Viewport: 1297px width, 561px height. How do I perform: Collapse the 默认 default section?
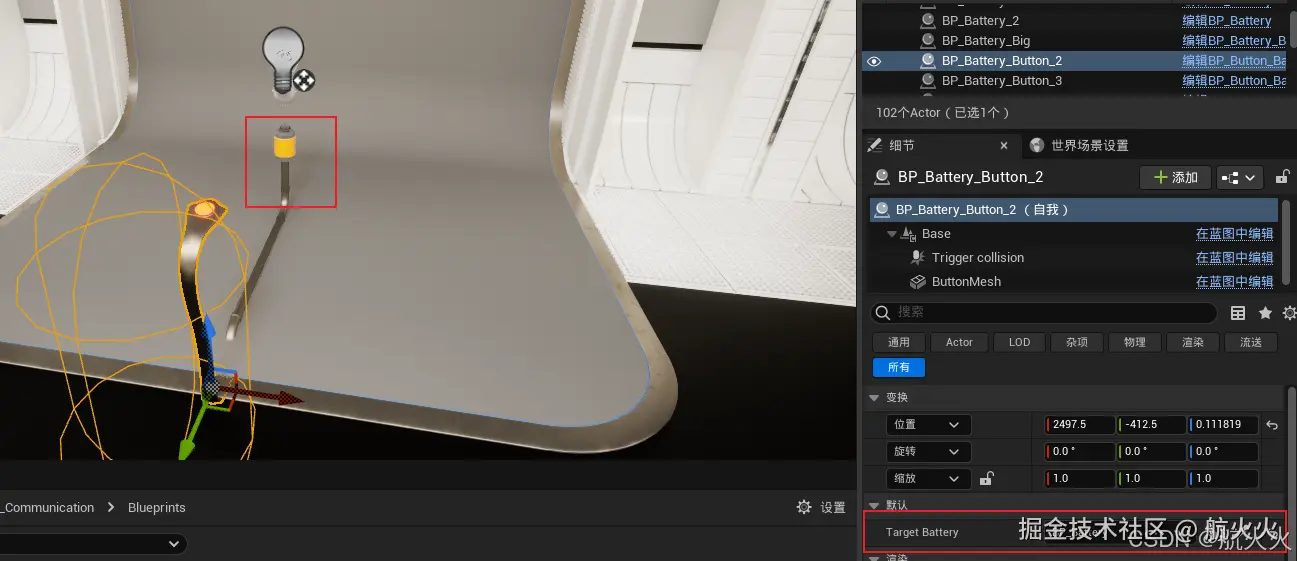pyautogui.click(x=874, y=506)
